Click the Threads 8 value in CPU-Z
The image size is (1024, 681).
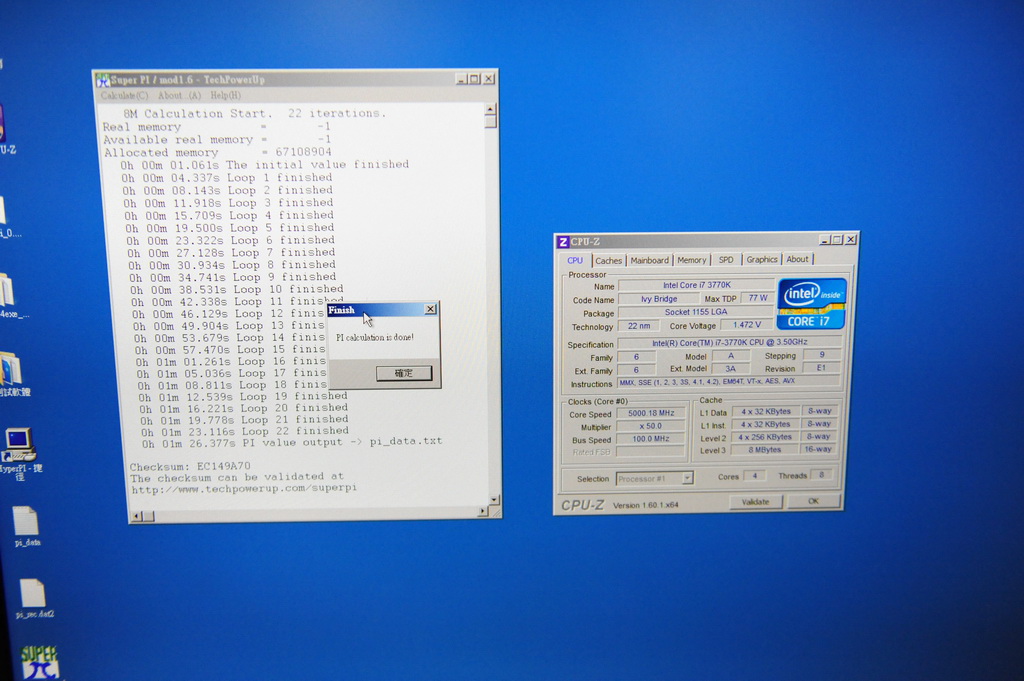click(821, 475)
